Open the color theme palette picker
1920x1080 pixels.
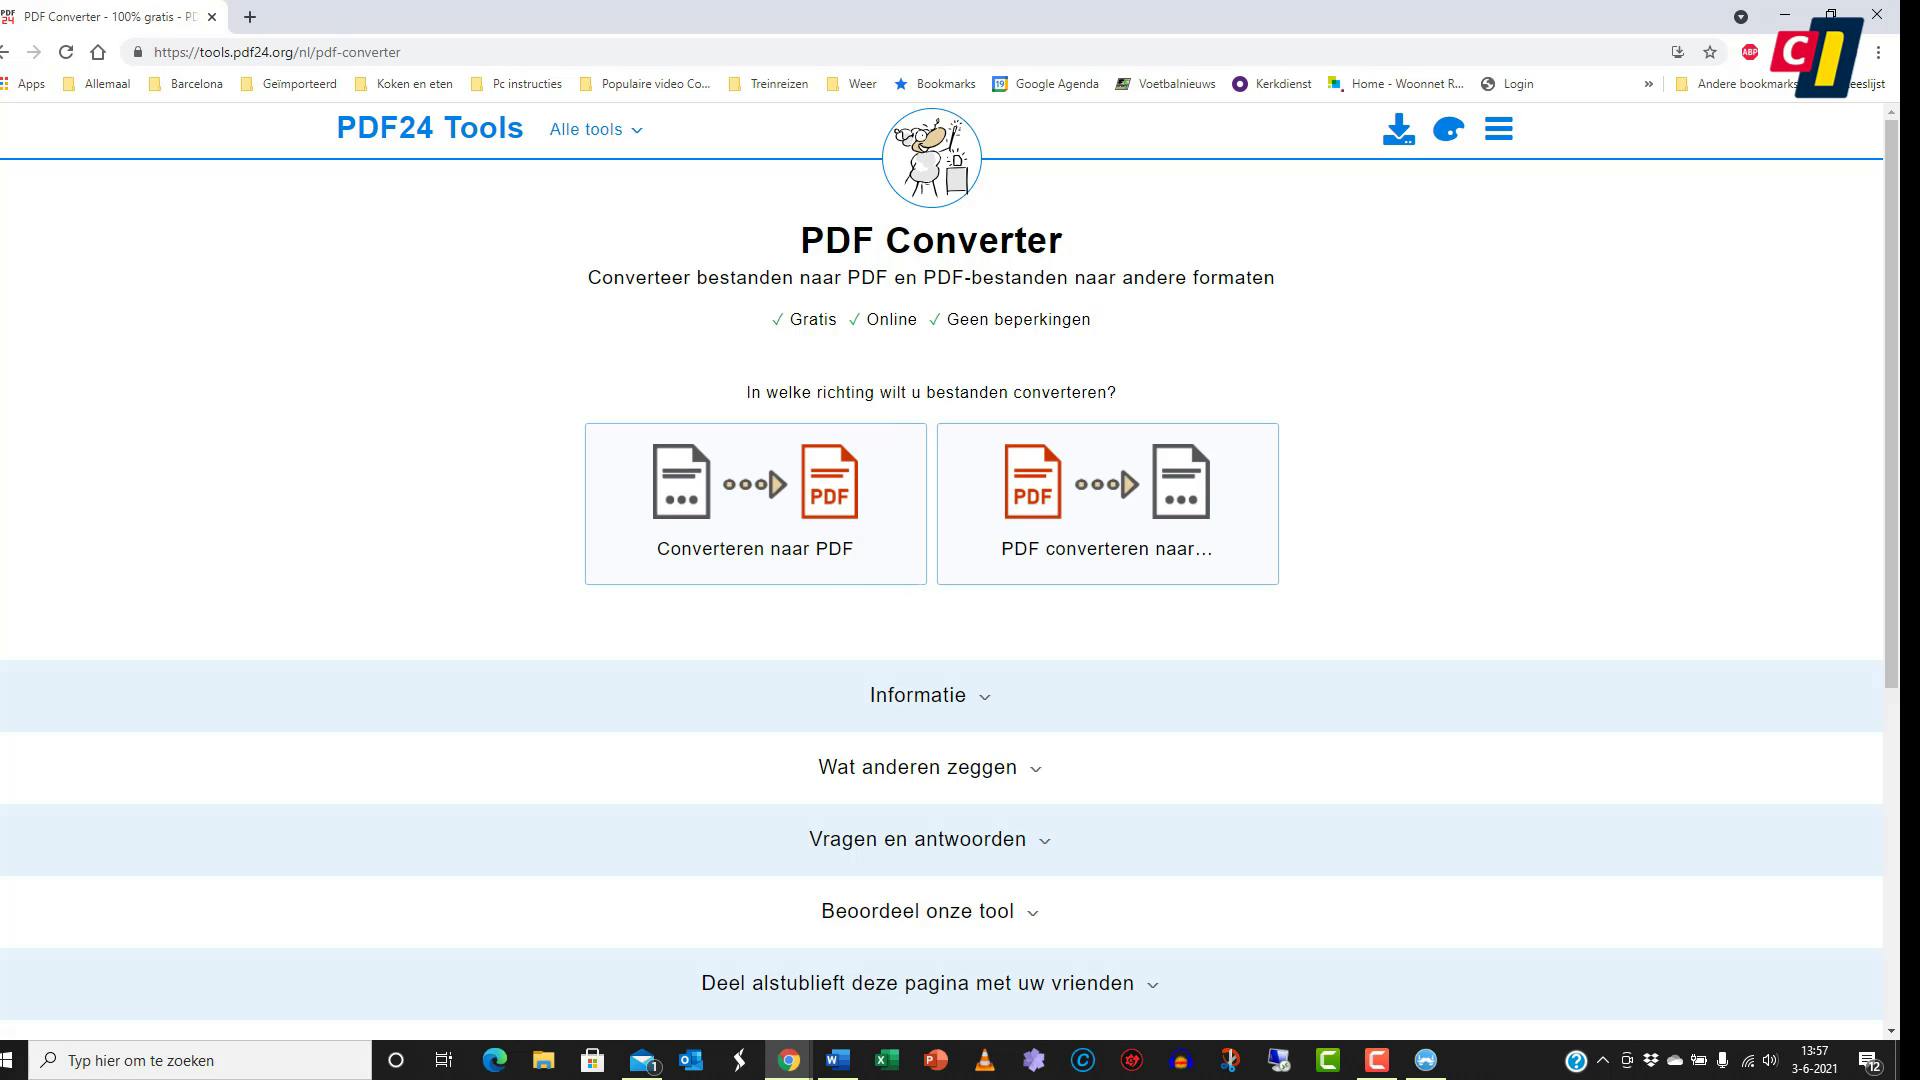1448,129
